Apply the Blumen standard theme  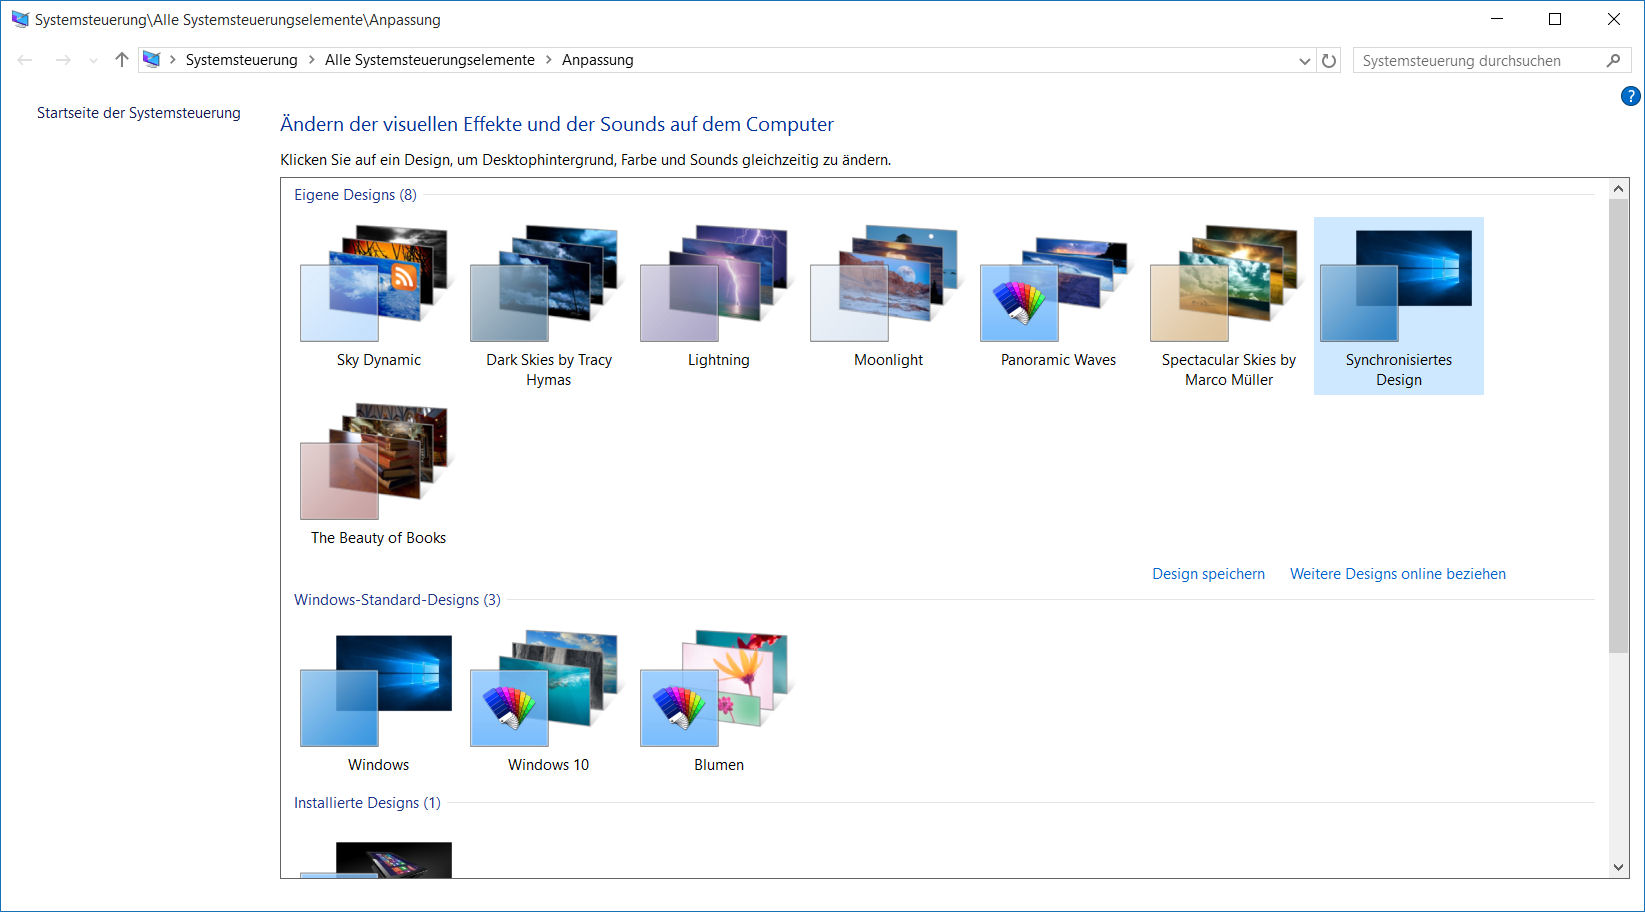718,700
